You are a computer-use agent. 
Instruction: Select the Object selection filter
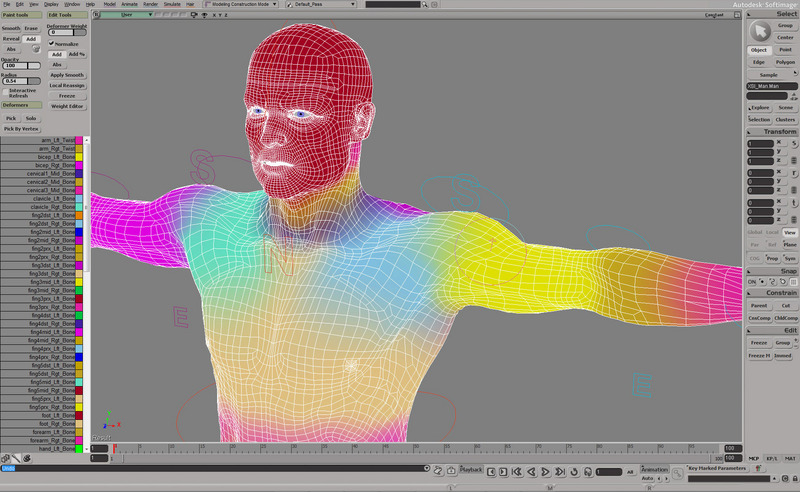click(x=759, y=50)
